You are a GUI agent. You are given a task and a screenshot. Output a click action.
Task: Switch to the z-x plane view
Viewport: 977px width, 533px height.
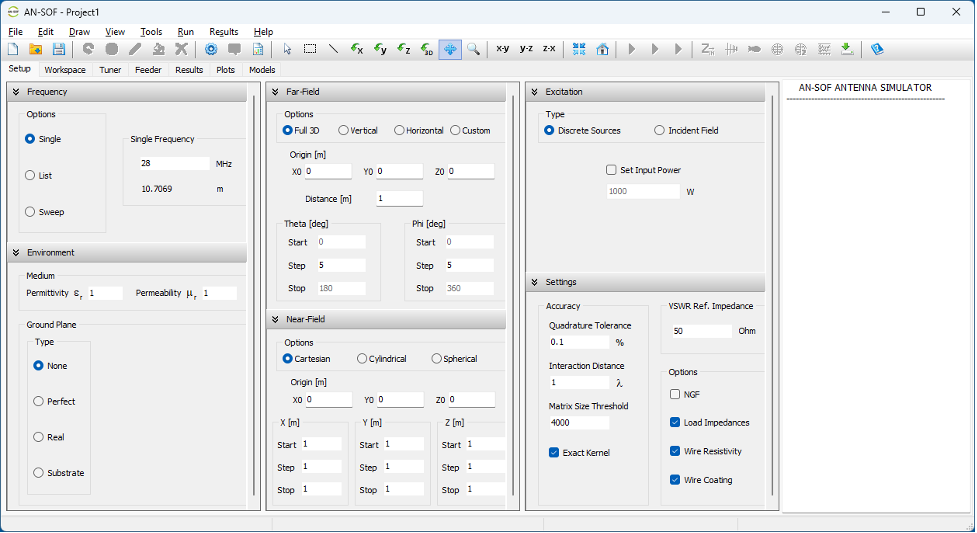click(x=549, y=49)
